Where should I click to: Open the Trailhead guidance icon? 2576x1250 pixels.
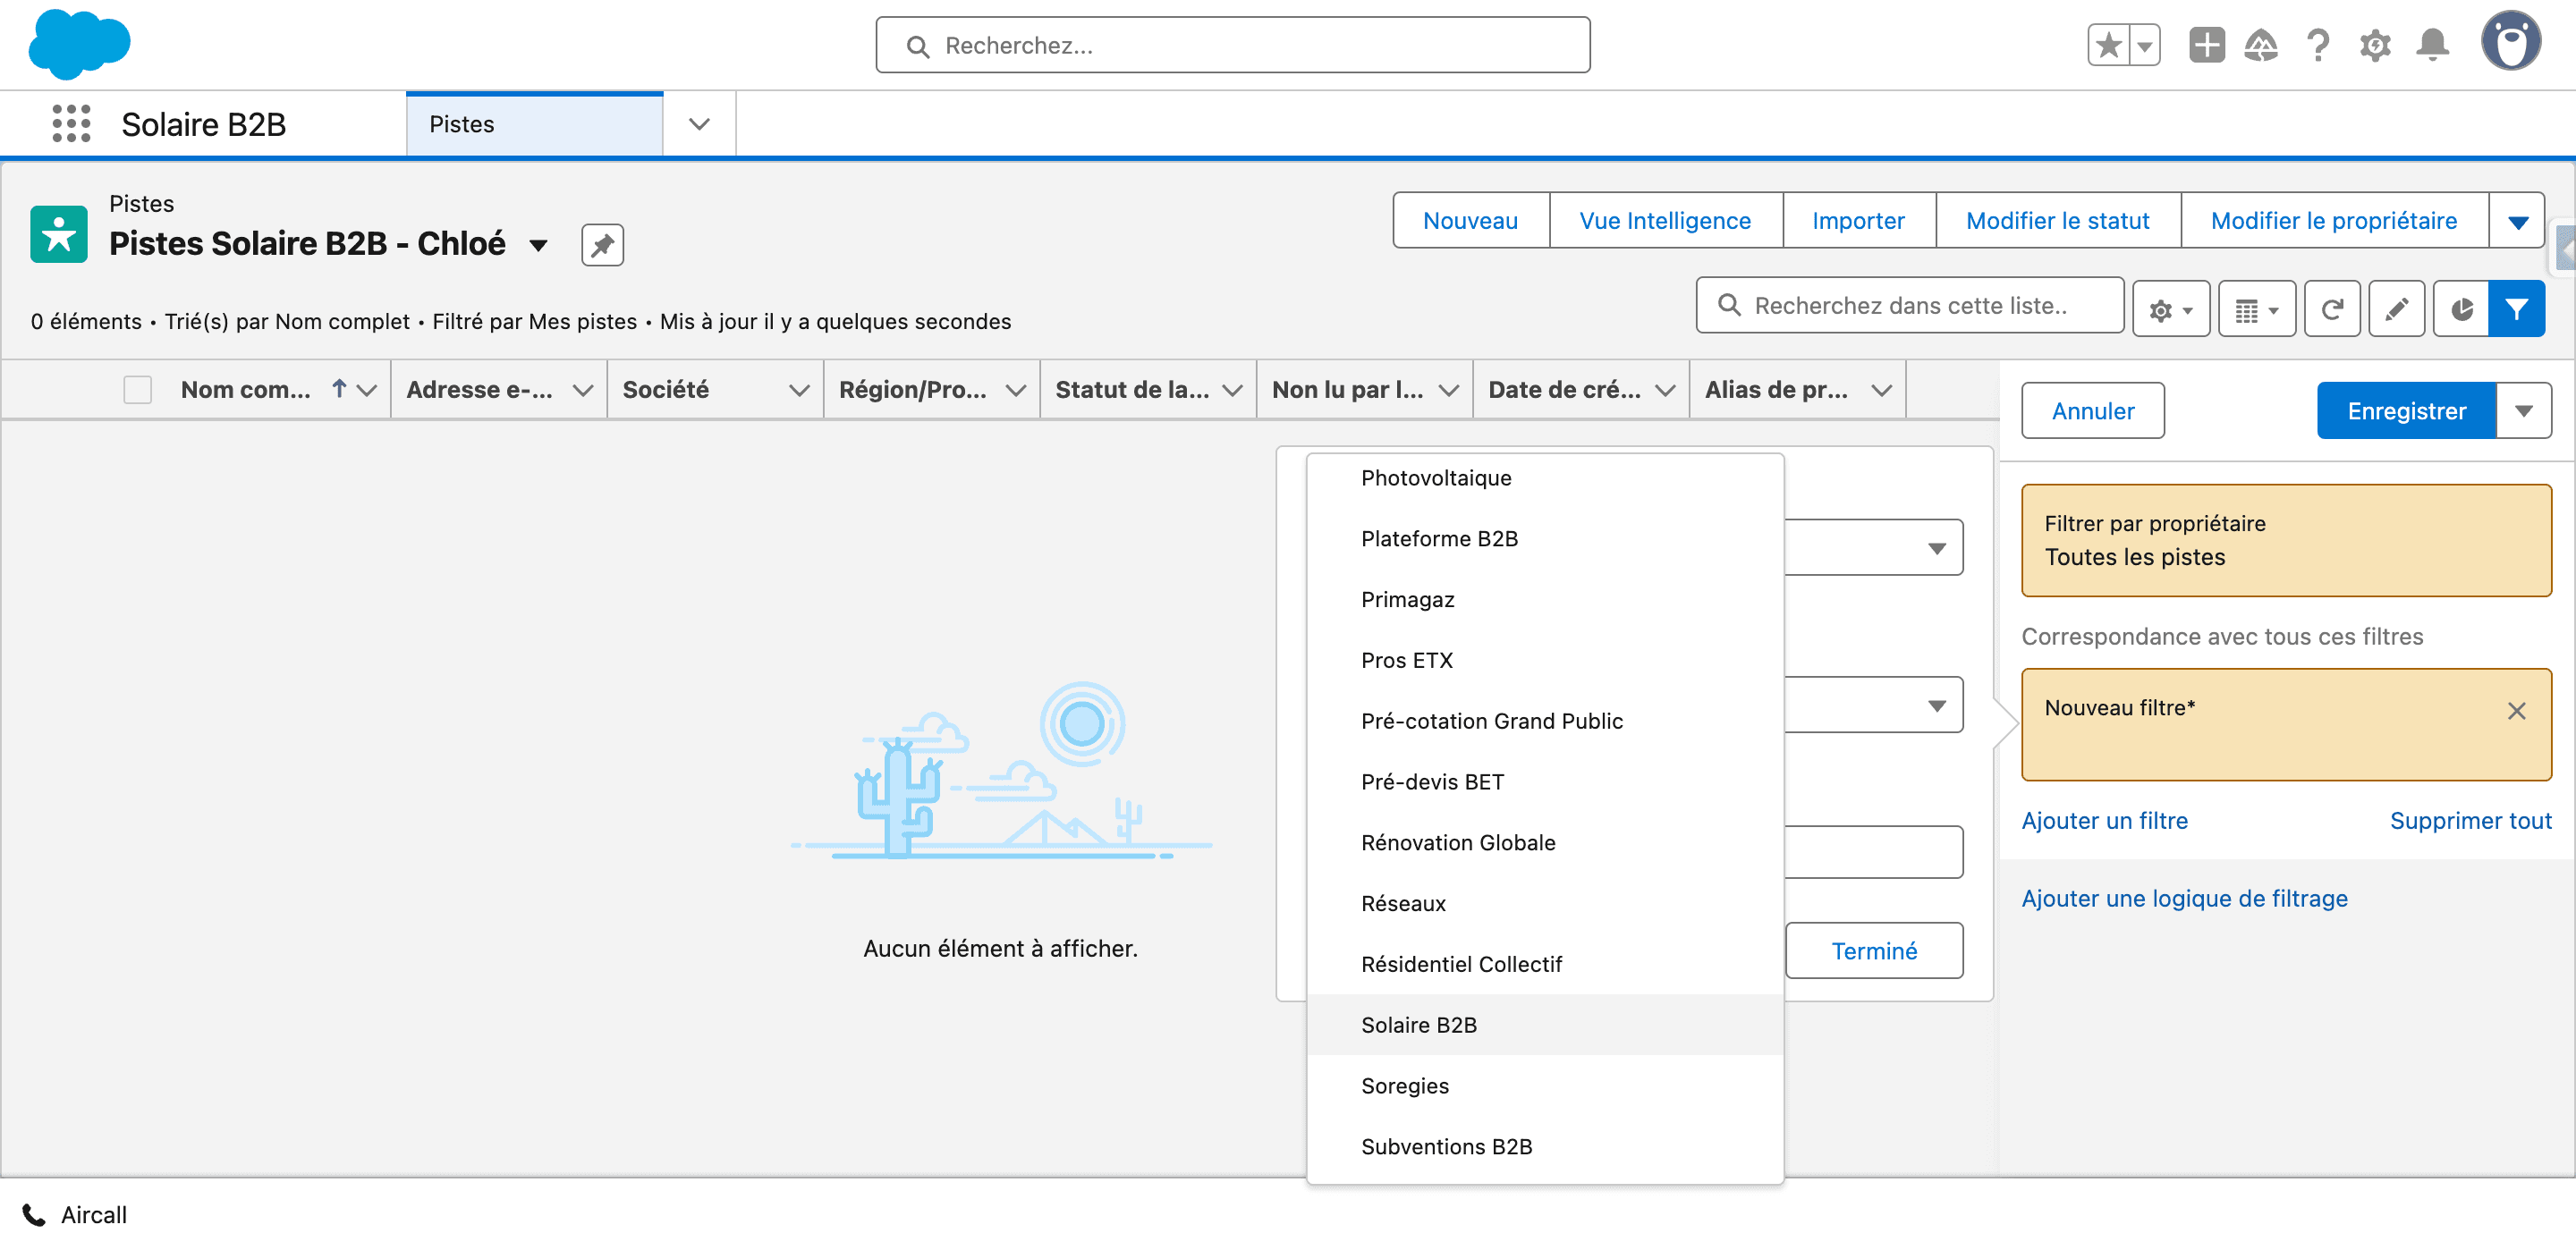tap(2261, 45)
